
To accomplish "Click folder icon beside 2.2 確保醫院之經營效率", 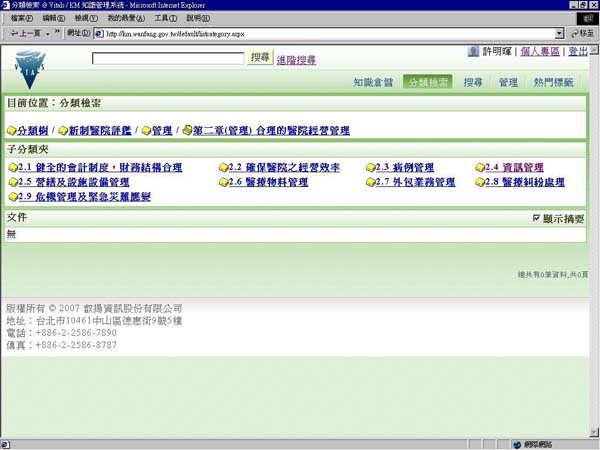I will coord(223,168).
